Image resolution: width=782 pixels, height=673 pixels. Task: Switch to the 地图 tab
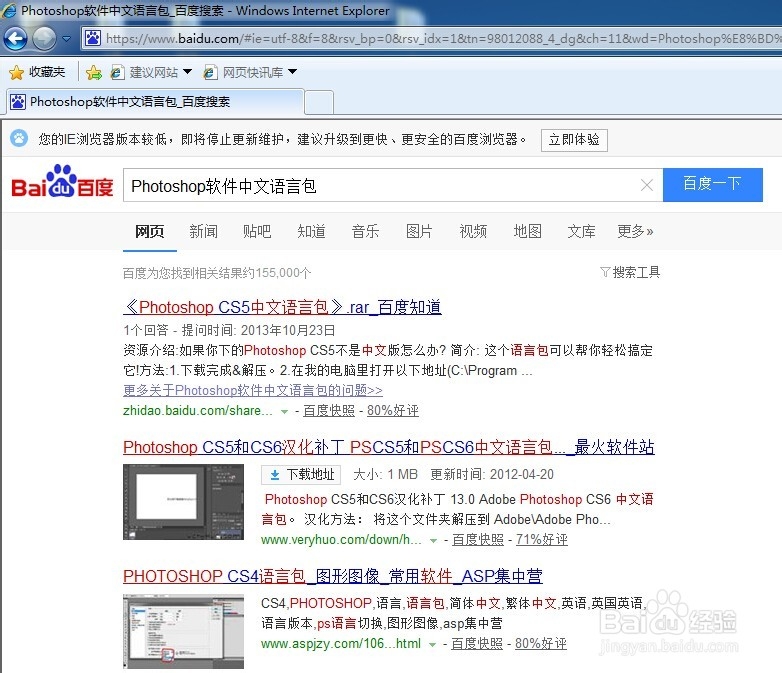click(x=527, y=231)
